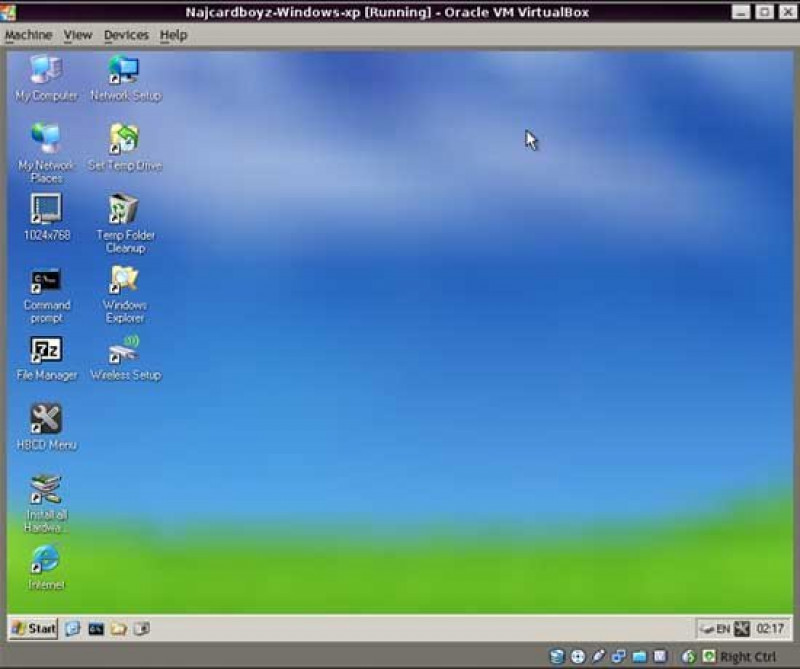Click the hard disk status icon in VirtualBox
Image resolution: width=800 pixels, height=669 pixels.
(556, 657)
